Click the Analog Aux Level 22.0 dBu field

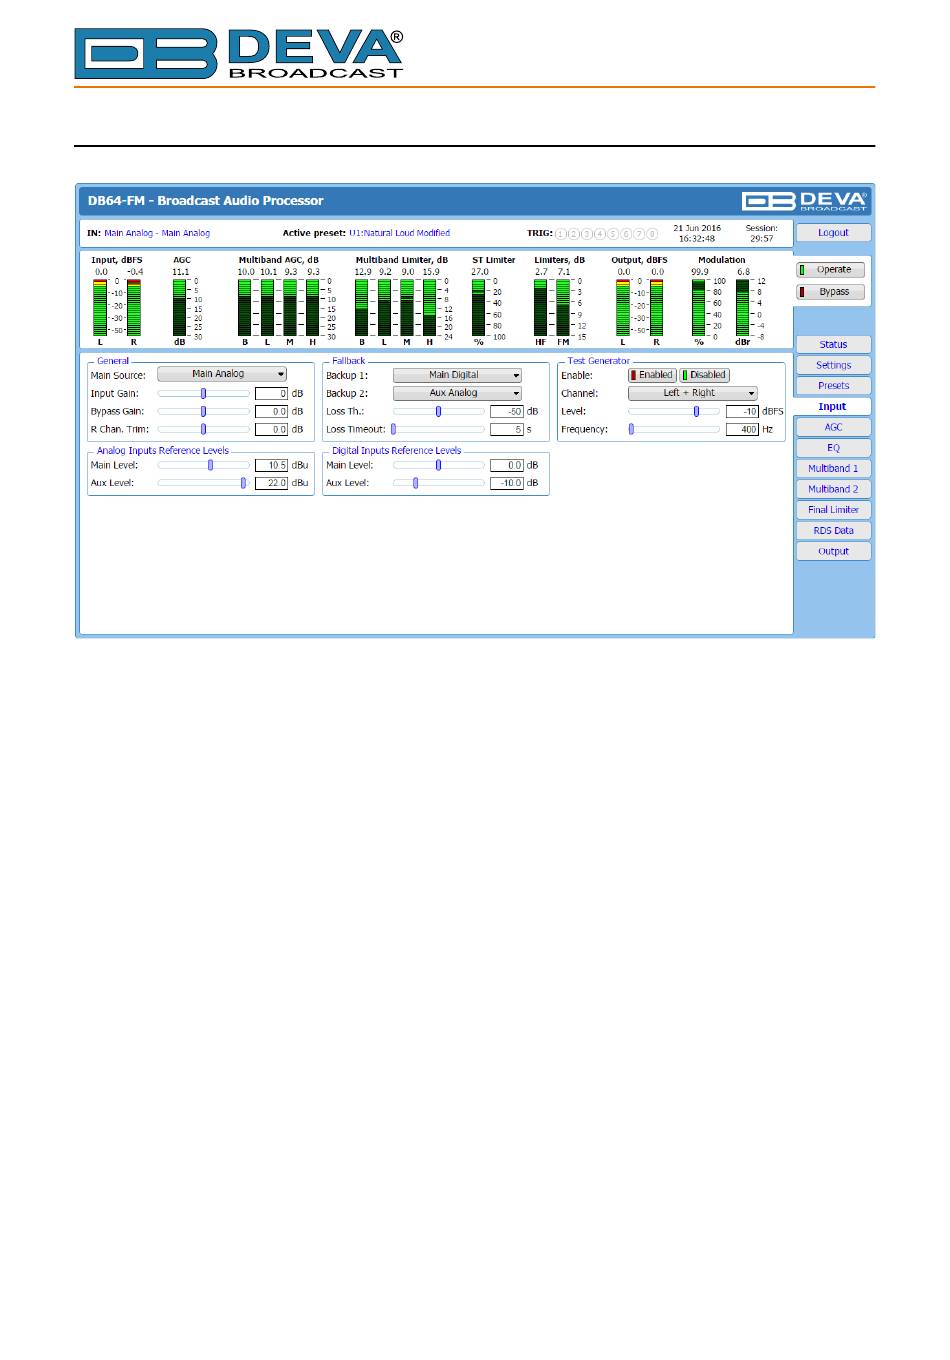272,483
